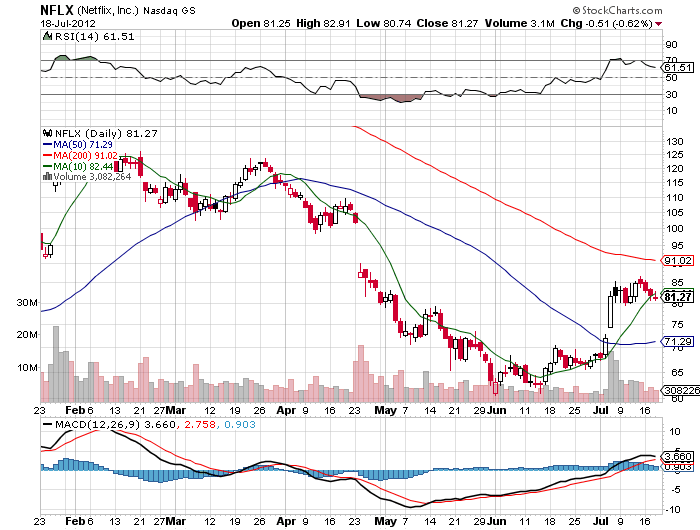Click the copyright symbol before StockCharts.com
Viewport: 700px width, 530px height.
tap(576, 10)
